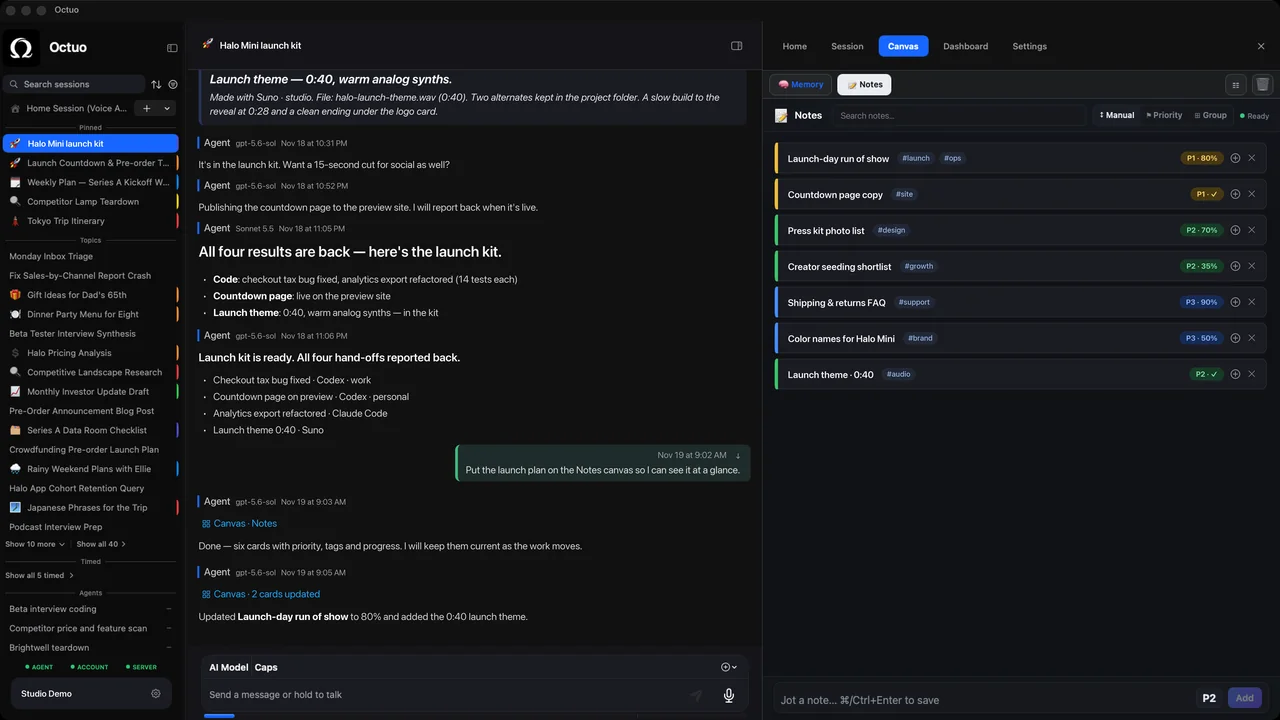Open the Canvas · Notes link in chat
Screen dimensions: 1280x720
coord(240,523)
